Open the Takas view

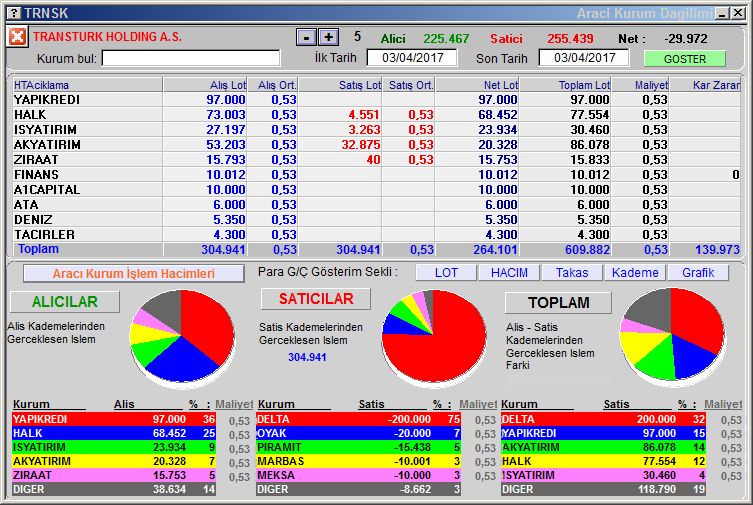click(x=572, y=273)
